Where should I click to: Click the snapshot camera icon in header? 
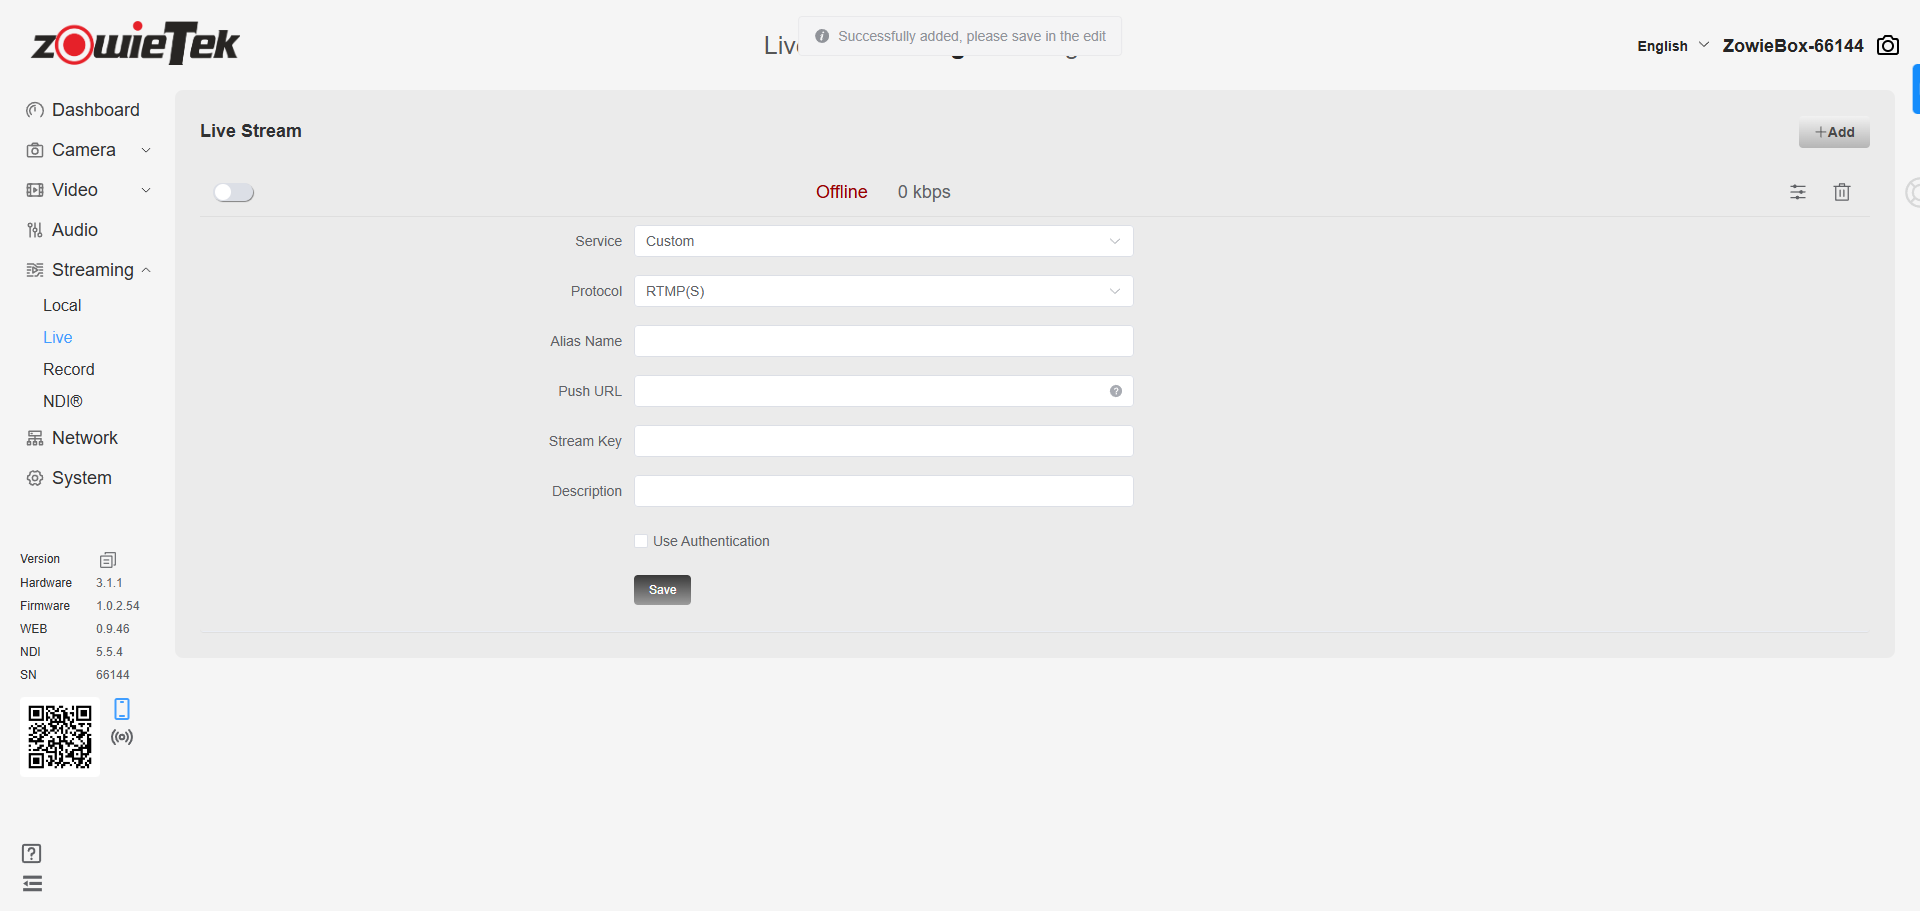pyautogui.click(x=1887, y=46)
